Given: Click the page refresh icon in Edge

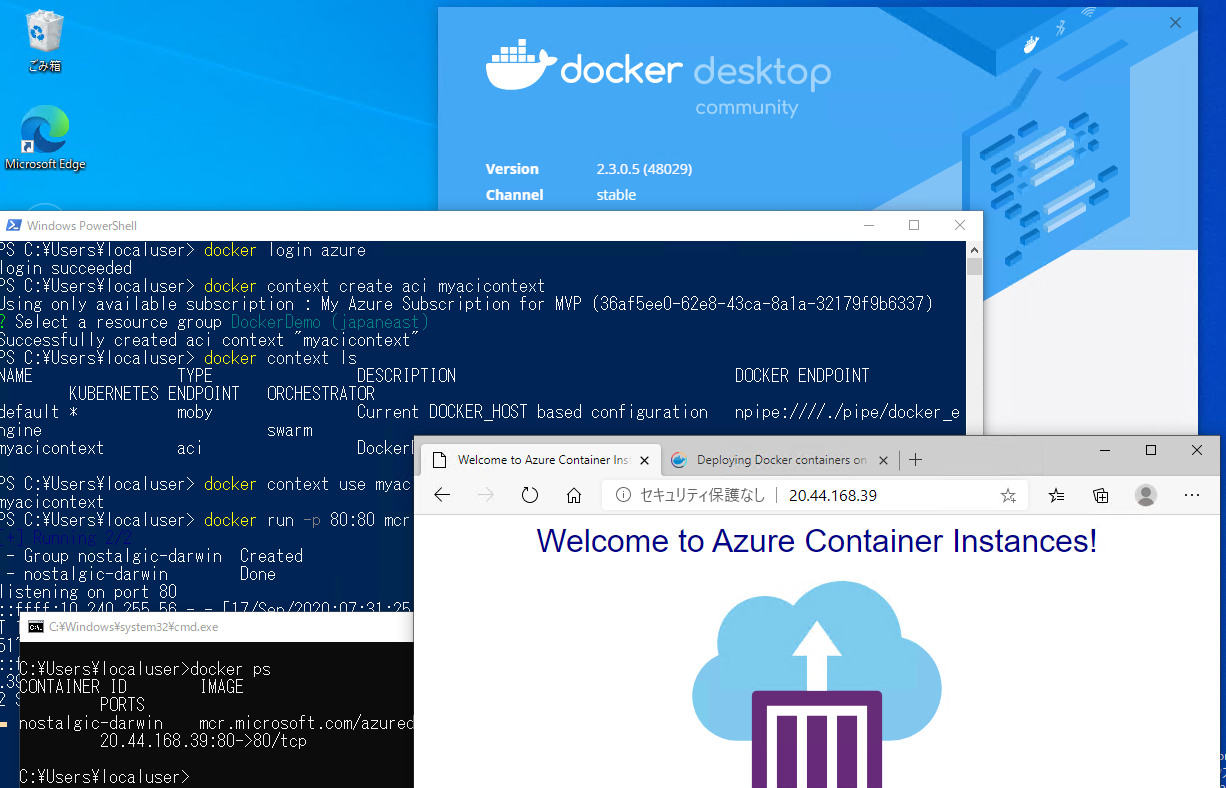Looking at the screenshot, I should point(530,494).
